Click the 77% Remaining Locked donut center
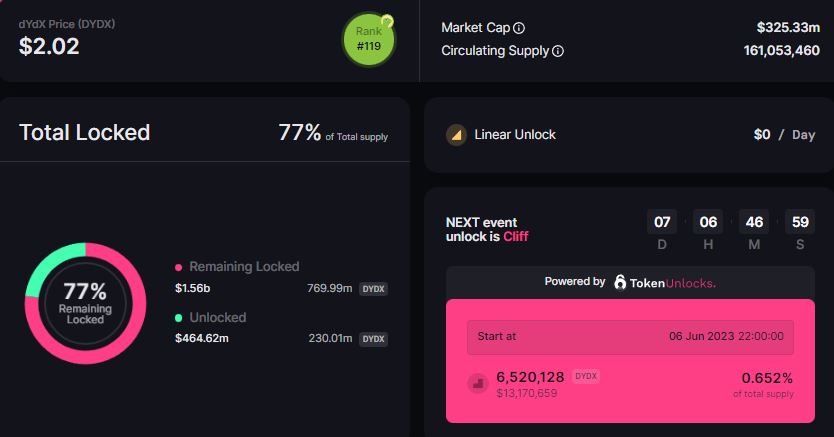Viewport: 834px width, 437px height. 85,302
